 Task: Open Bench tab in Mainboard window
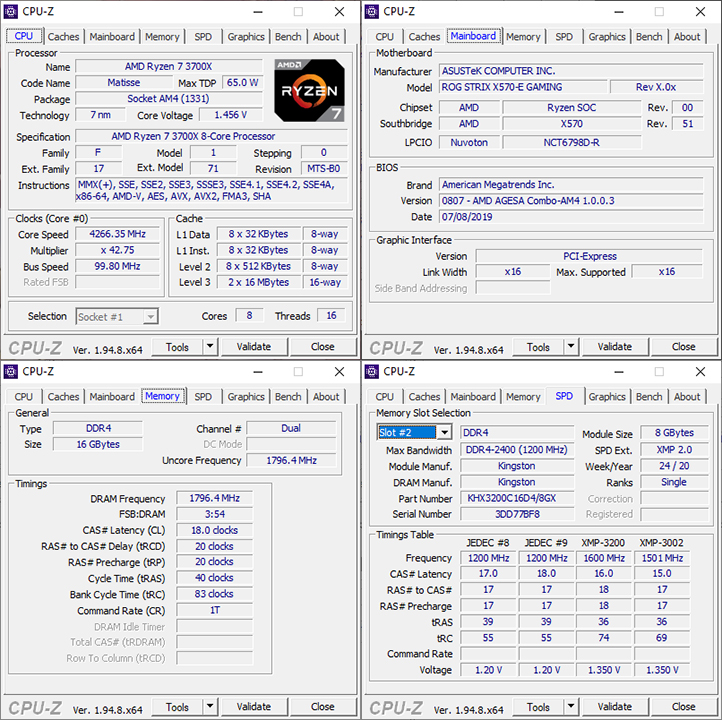649,36
